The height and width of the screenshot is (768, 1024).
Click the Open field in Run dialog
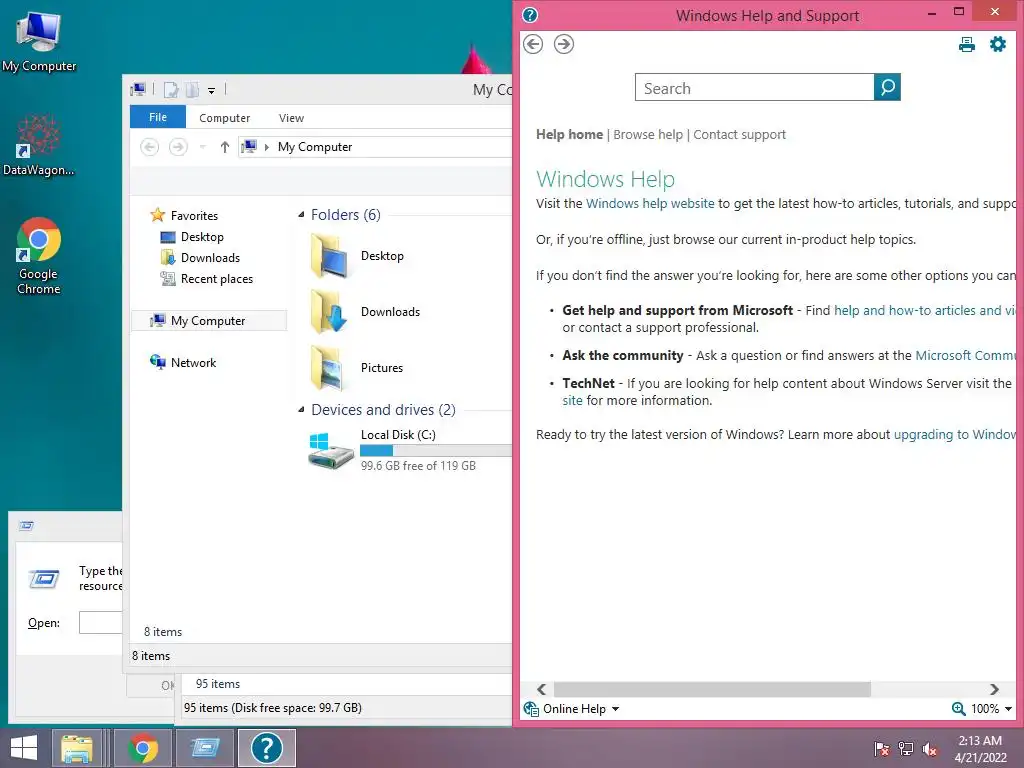[101, 622]
